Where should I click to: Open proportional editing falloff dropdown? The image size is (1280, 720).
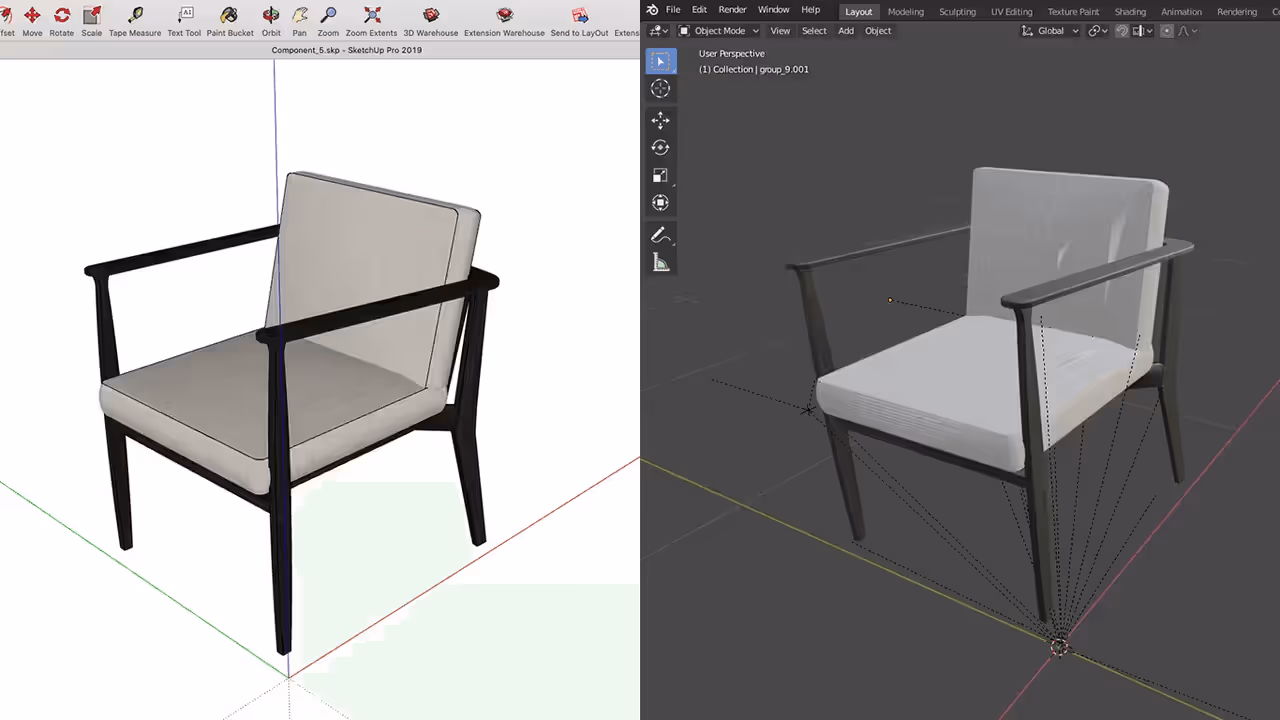point(1187,31)
